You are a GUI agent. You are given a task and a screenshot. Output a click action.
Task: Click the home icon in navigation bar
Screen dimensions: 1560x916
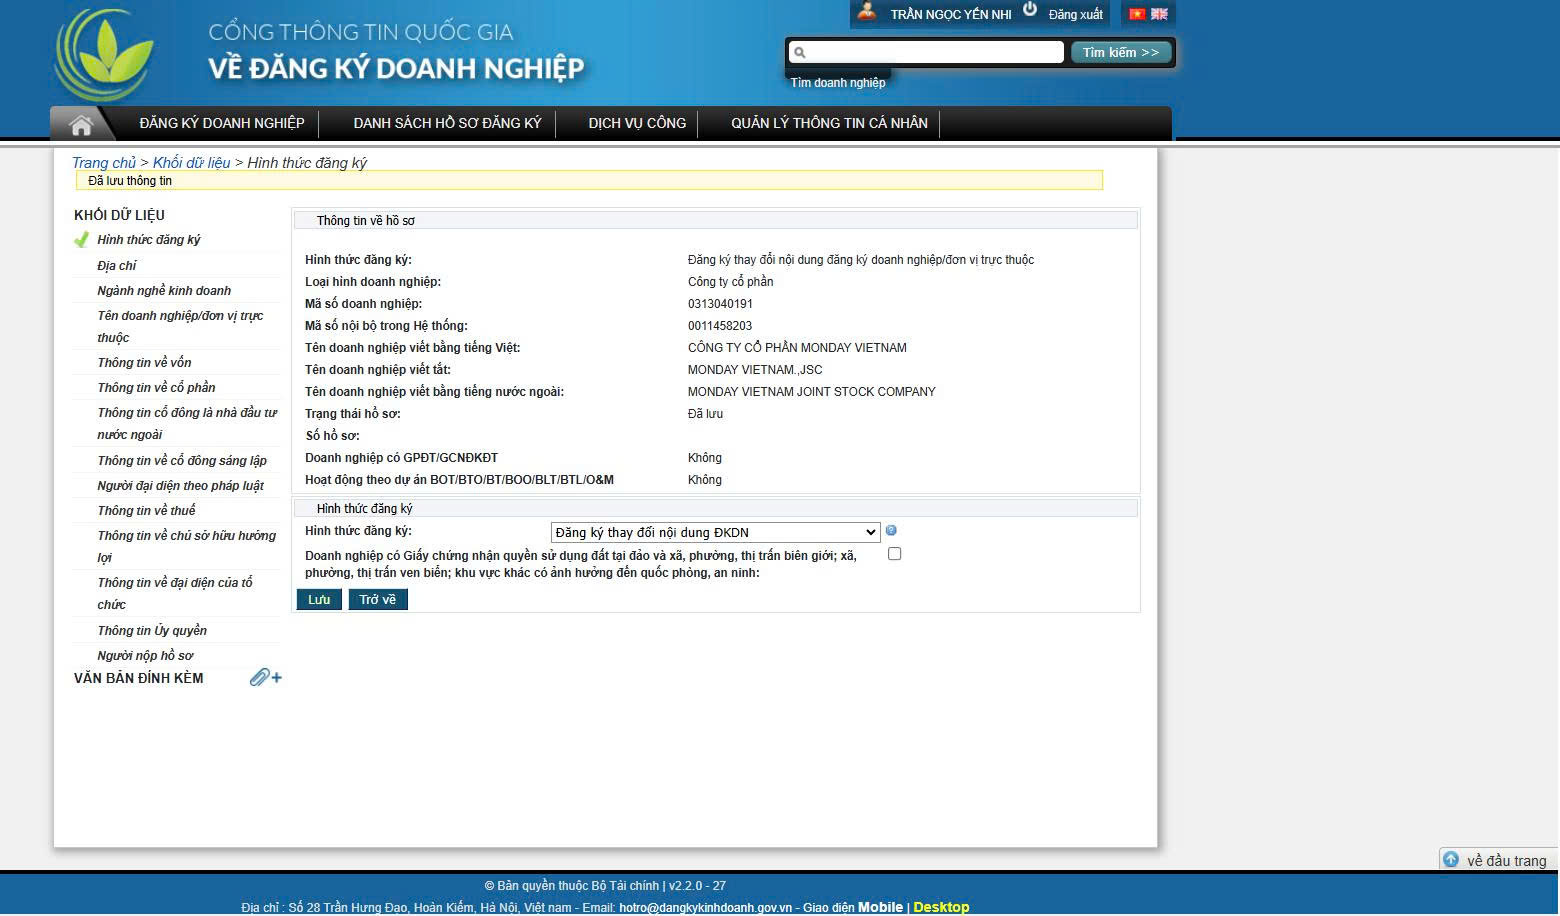click(x=81, y=124)
